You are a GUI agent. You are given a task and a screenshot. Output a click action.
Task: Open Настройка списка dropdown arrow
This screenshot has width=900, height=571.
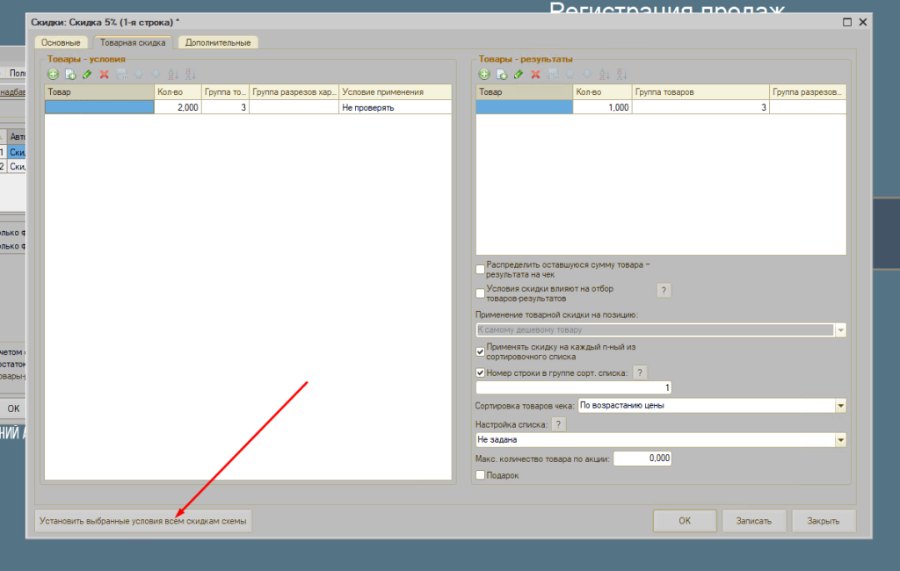coord(840,440)
